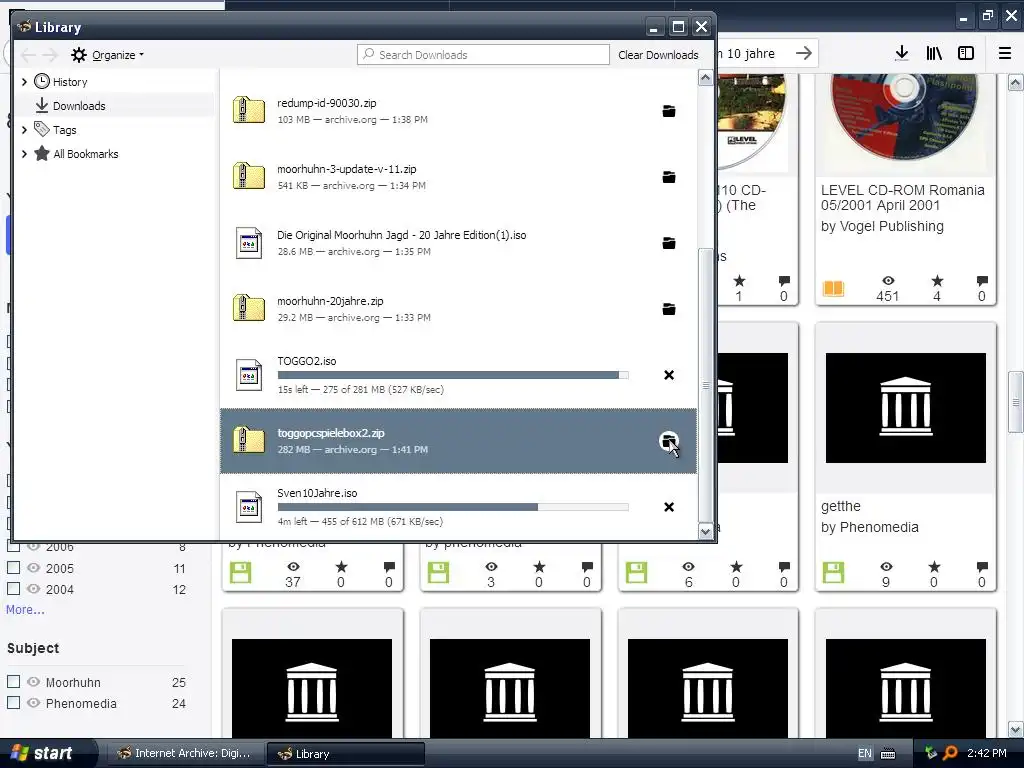This screenshot has height=768, width=1024.
Task: Expand the History tree node
Action: coord(24,82)
